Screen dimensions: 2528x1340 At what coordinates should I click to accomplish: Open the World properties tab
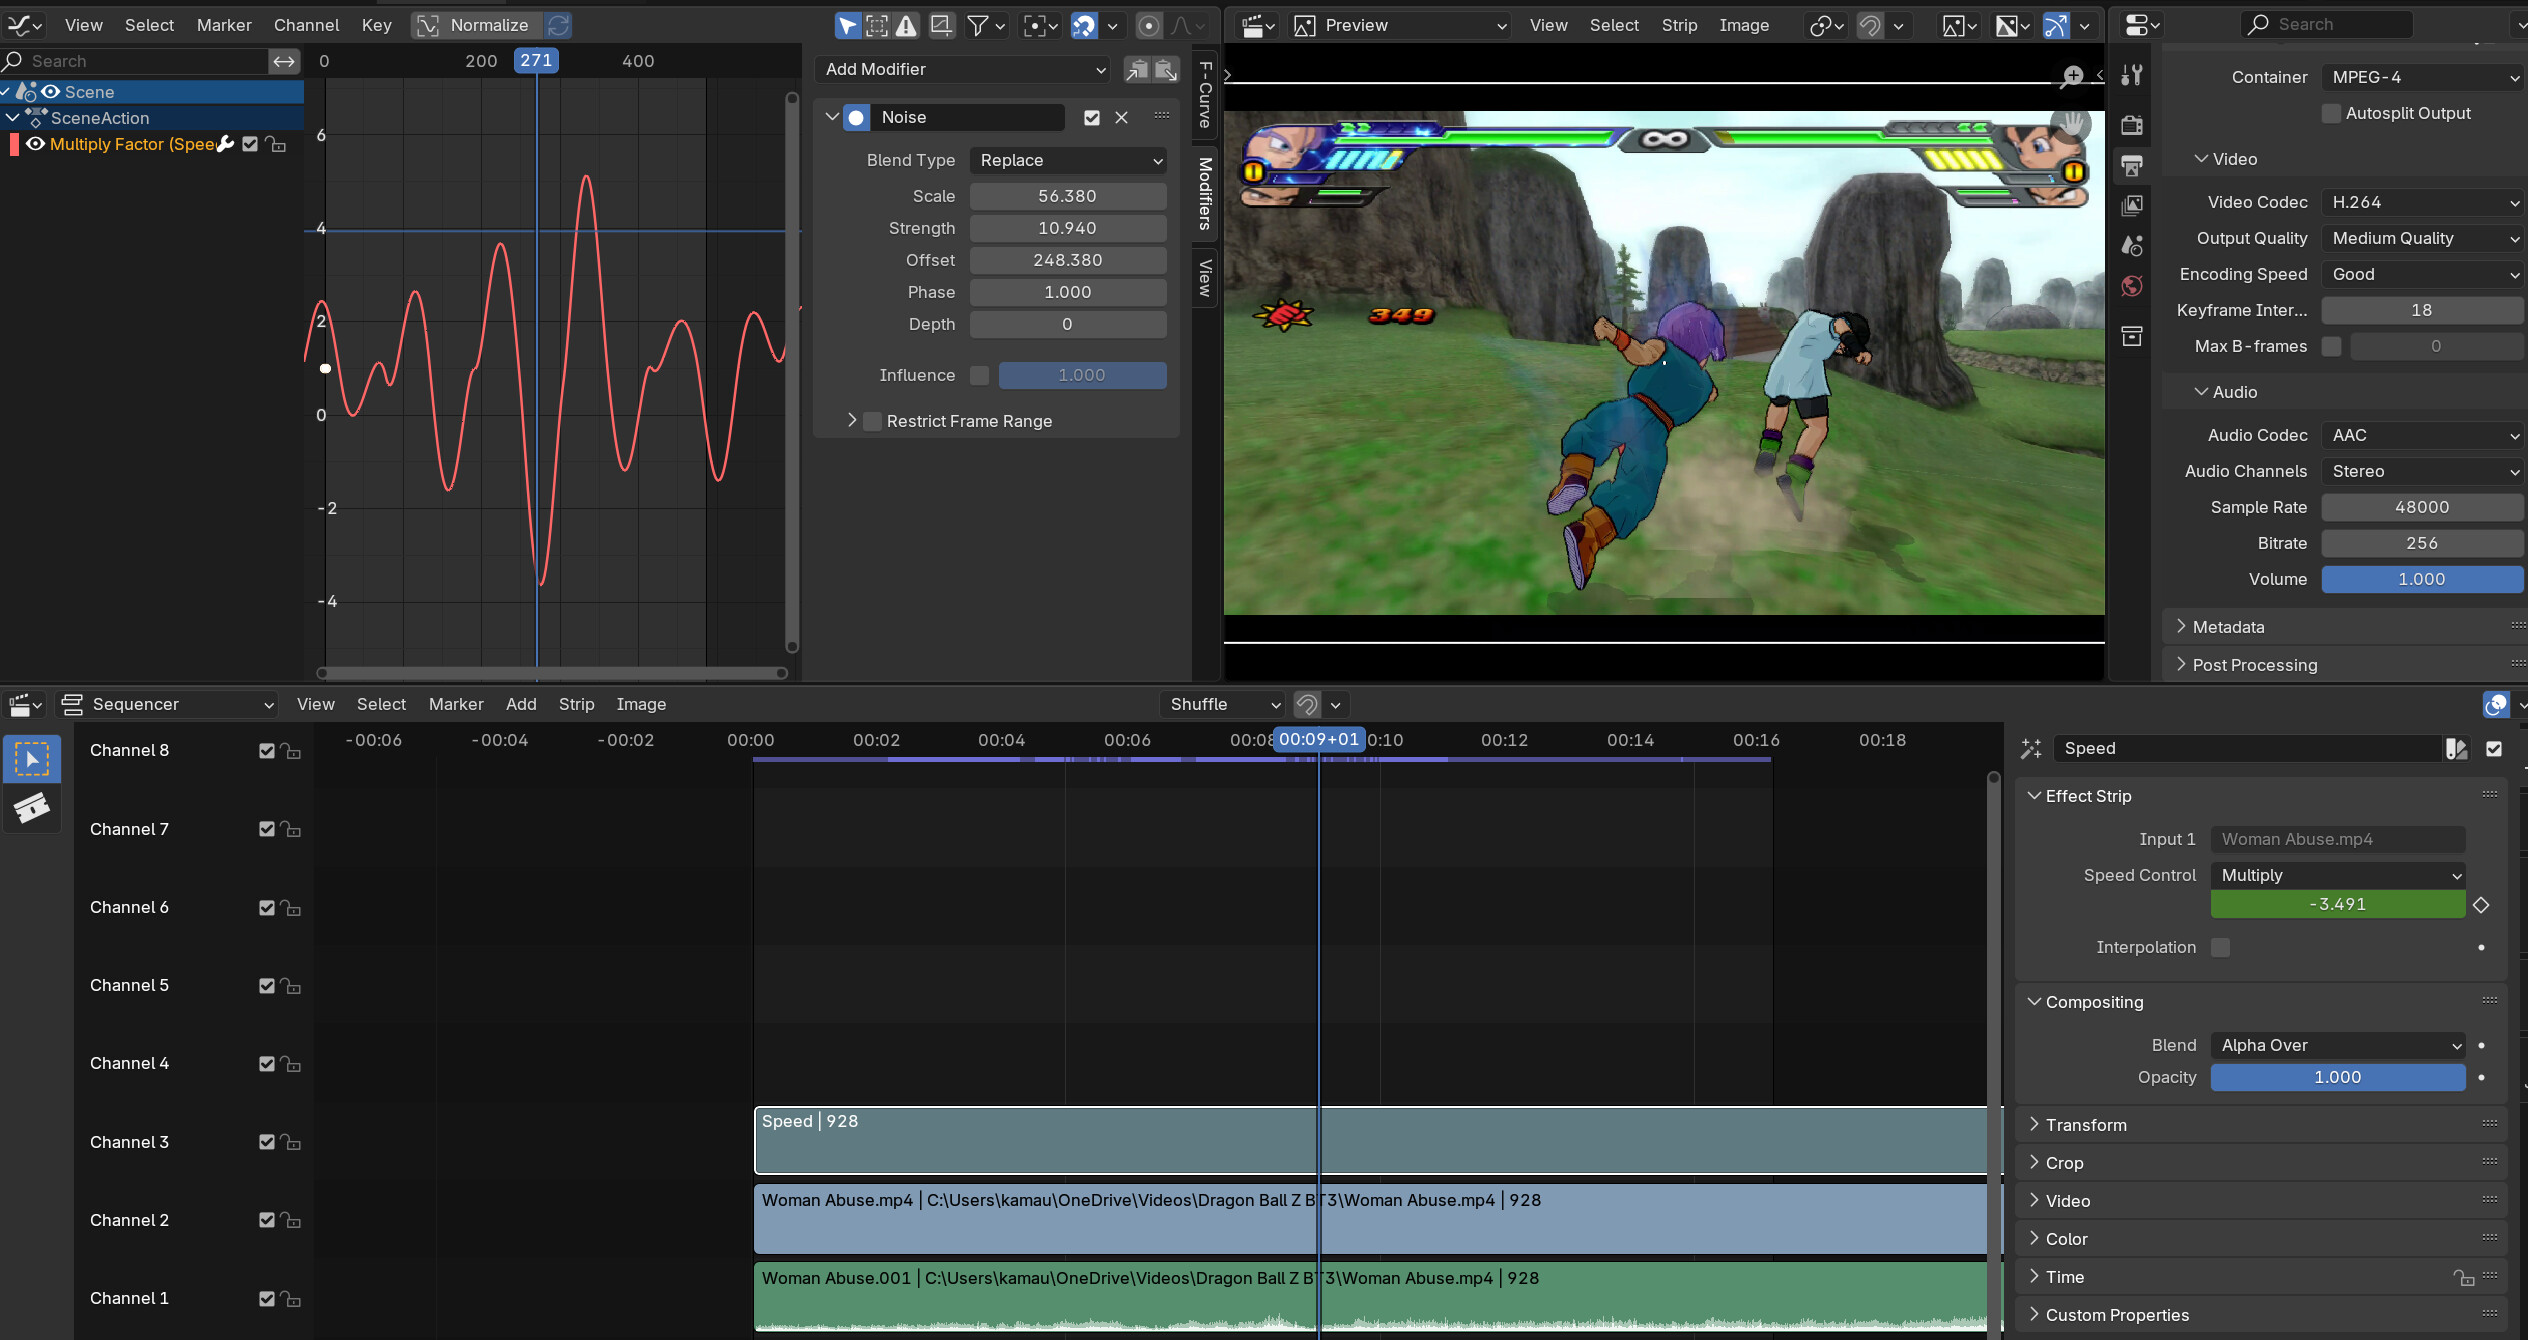[2132, 287]
